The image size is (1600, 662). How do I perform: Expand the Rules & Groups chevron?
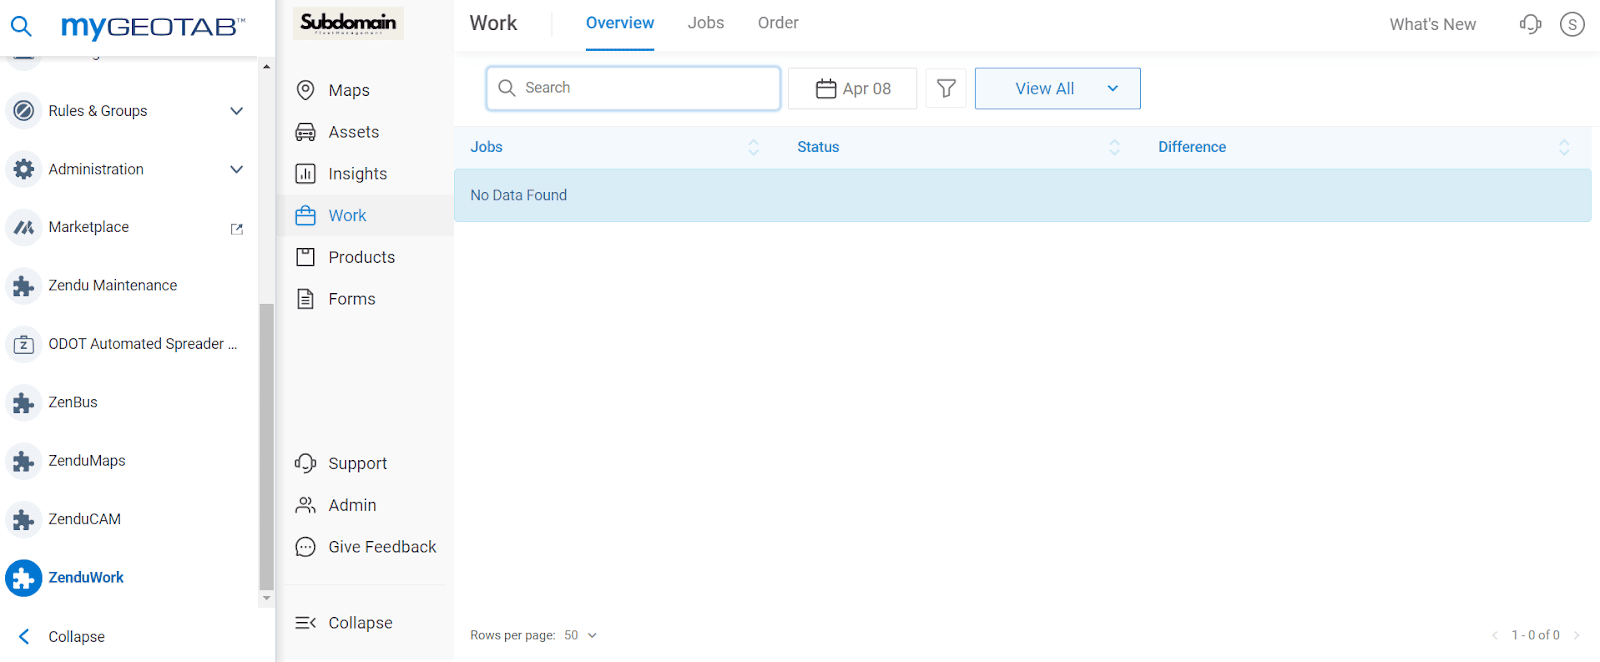click(236, 111)
